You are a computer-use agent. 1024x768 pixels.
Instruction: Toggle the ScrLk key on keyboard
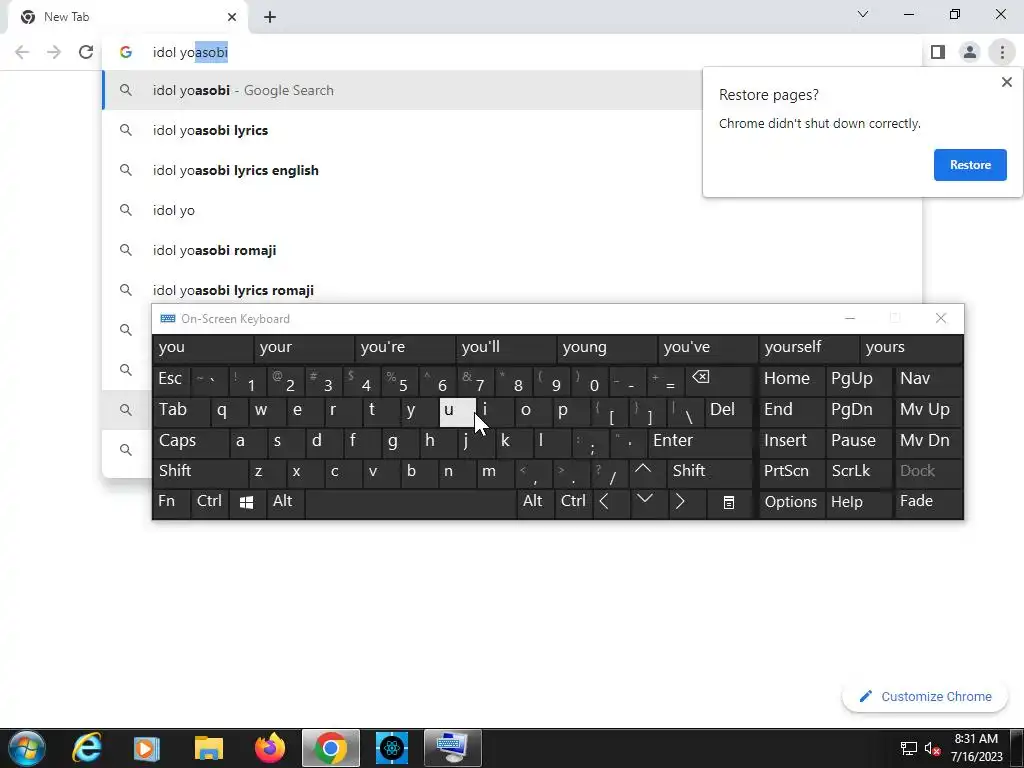tap(857, 472)
